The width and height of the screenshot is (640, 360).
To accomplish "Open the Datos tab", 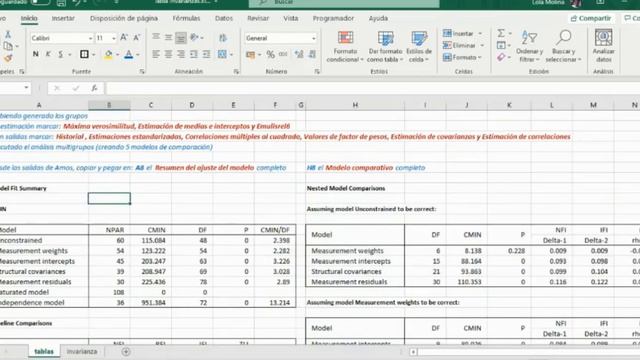I will click(224, 18).
